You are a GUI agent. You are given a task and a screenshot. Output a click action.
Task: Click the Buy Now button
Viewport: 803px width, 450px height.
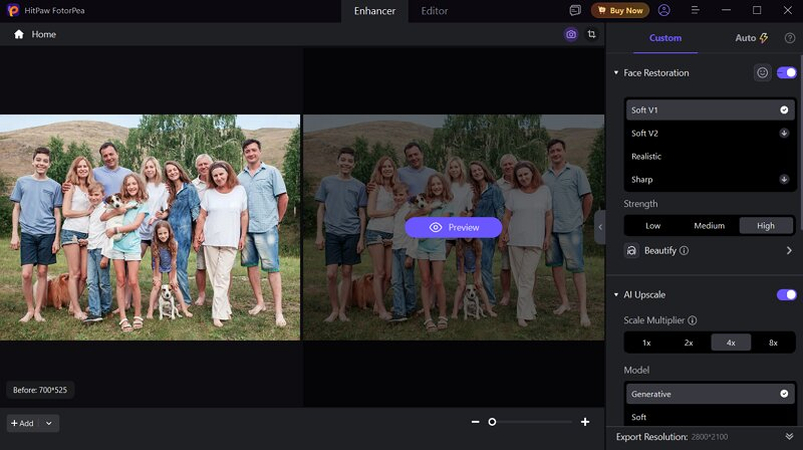(x=620, y=10)
